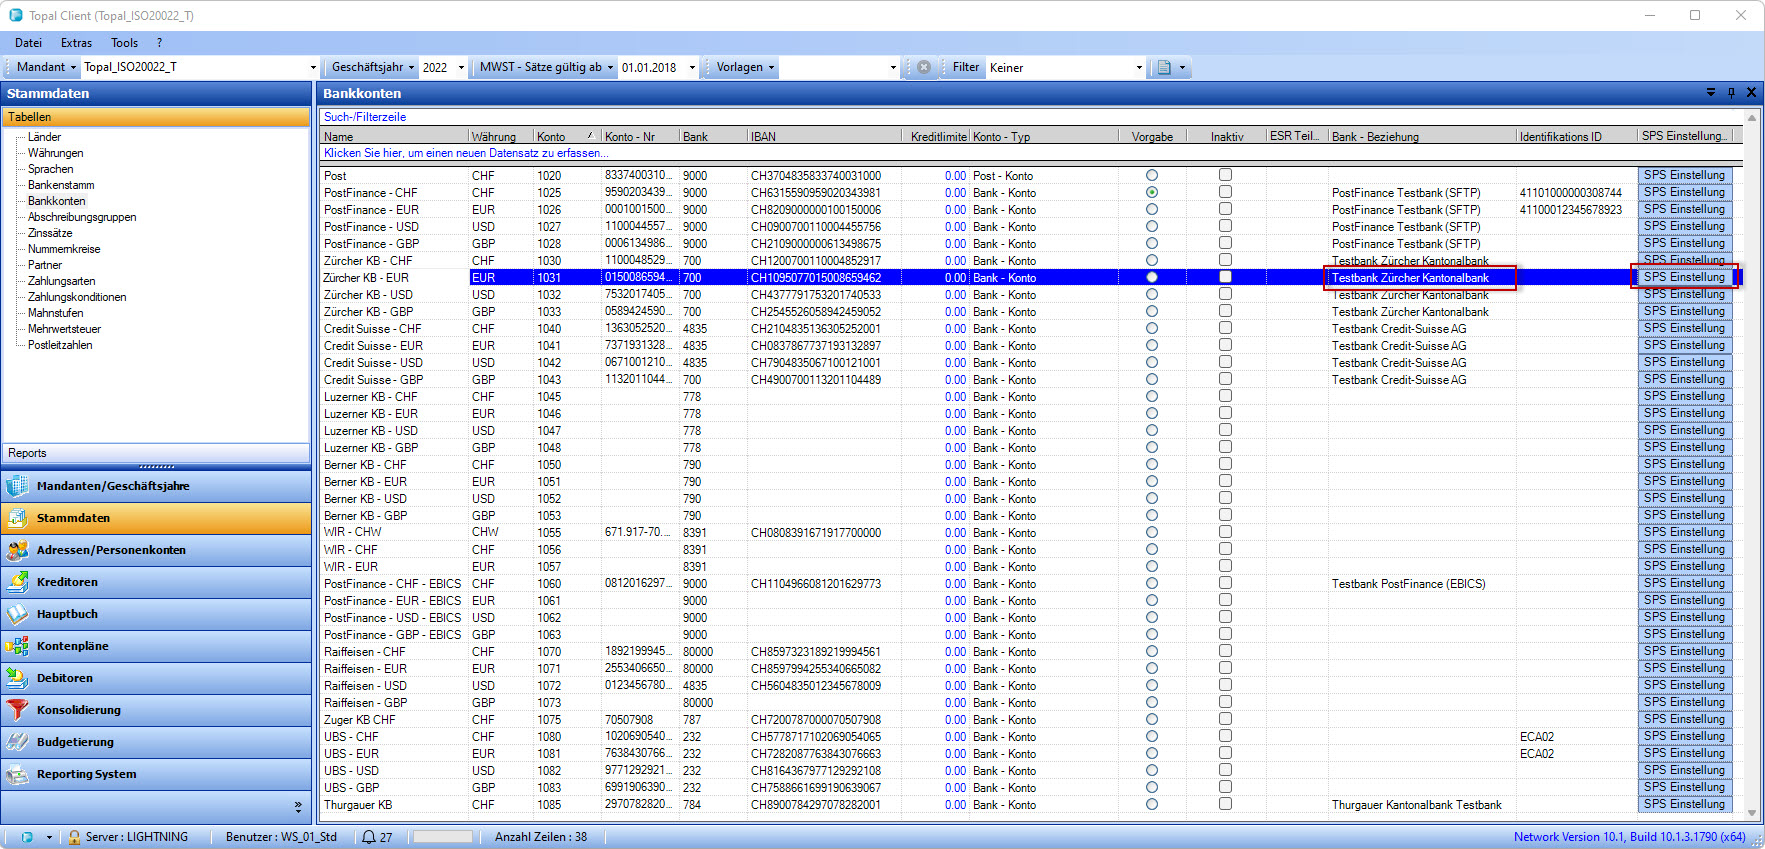1765x849 pixels.
Task: Click the Reporting System printer icon
Action: (17, 774)
